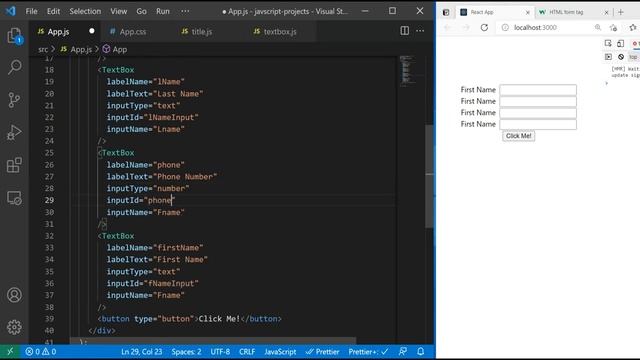The image size is (640, 360).
Task: Change encoding via UTF-8
Action: [220, 351]
